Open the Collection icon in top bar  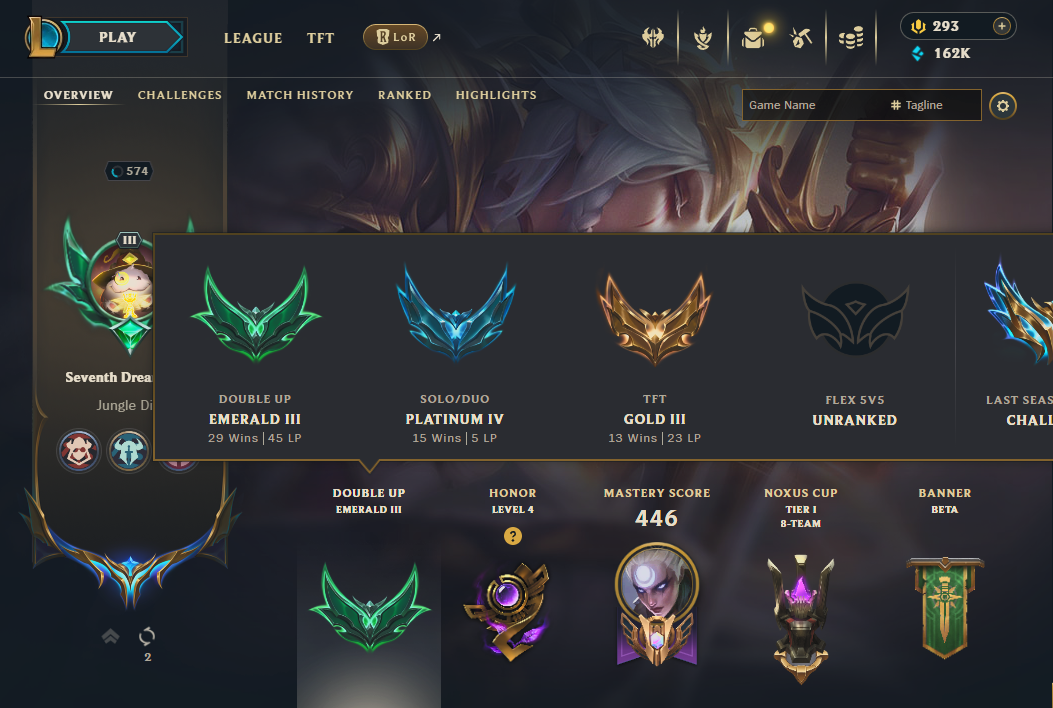click(x=702, y=38)
